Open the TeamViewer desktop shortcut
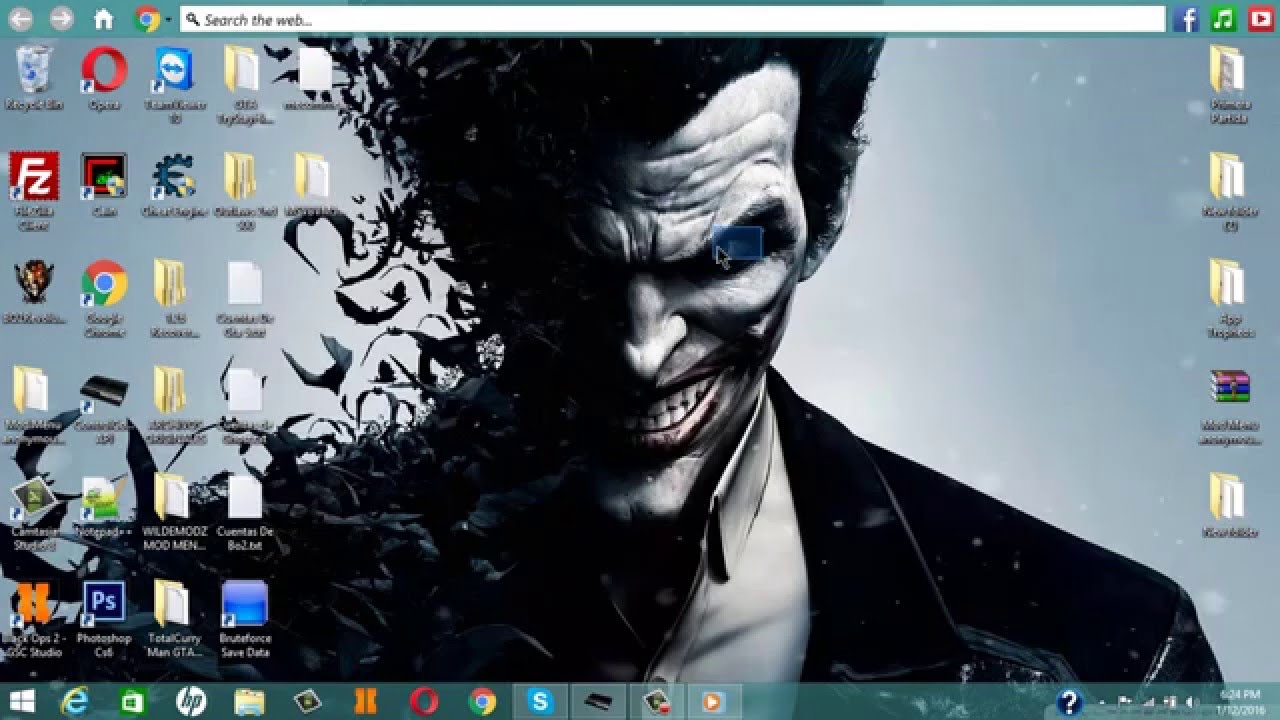1280x720 pixels. point(175,84)
